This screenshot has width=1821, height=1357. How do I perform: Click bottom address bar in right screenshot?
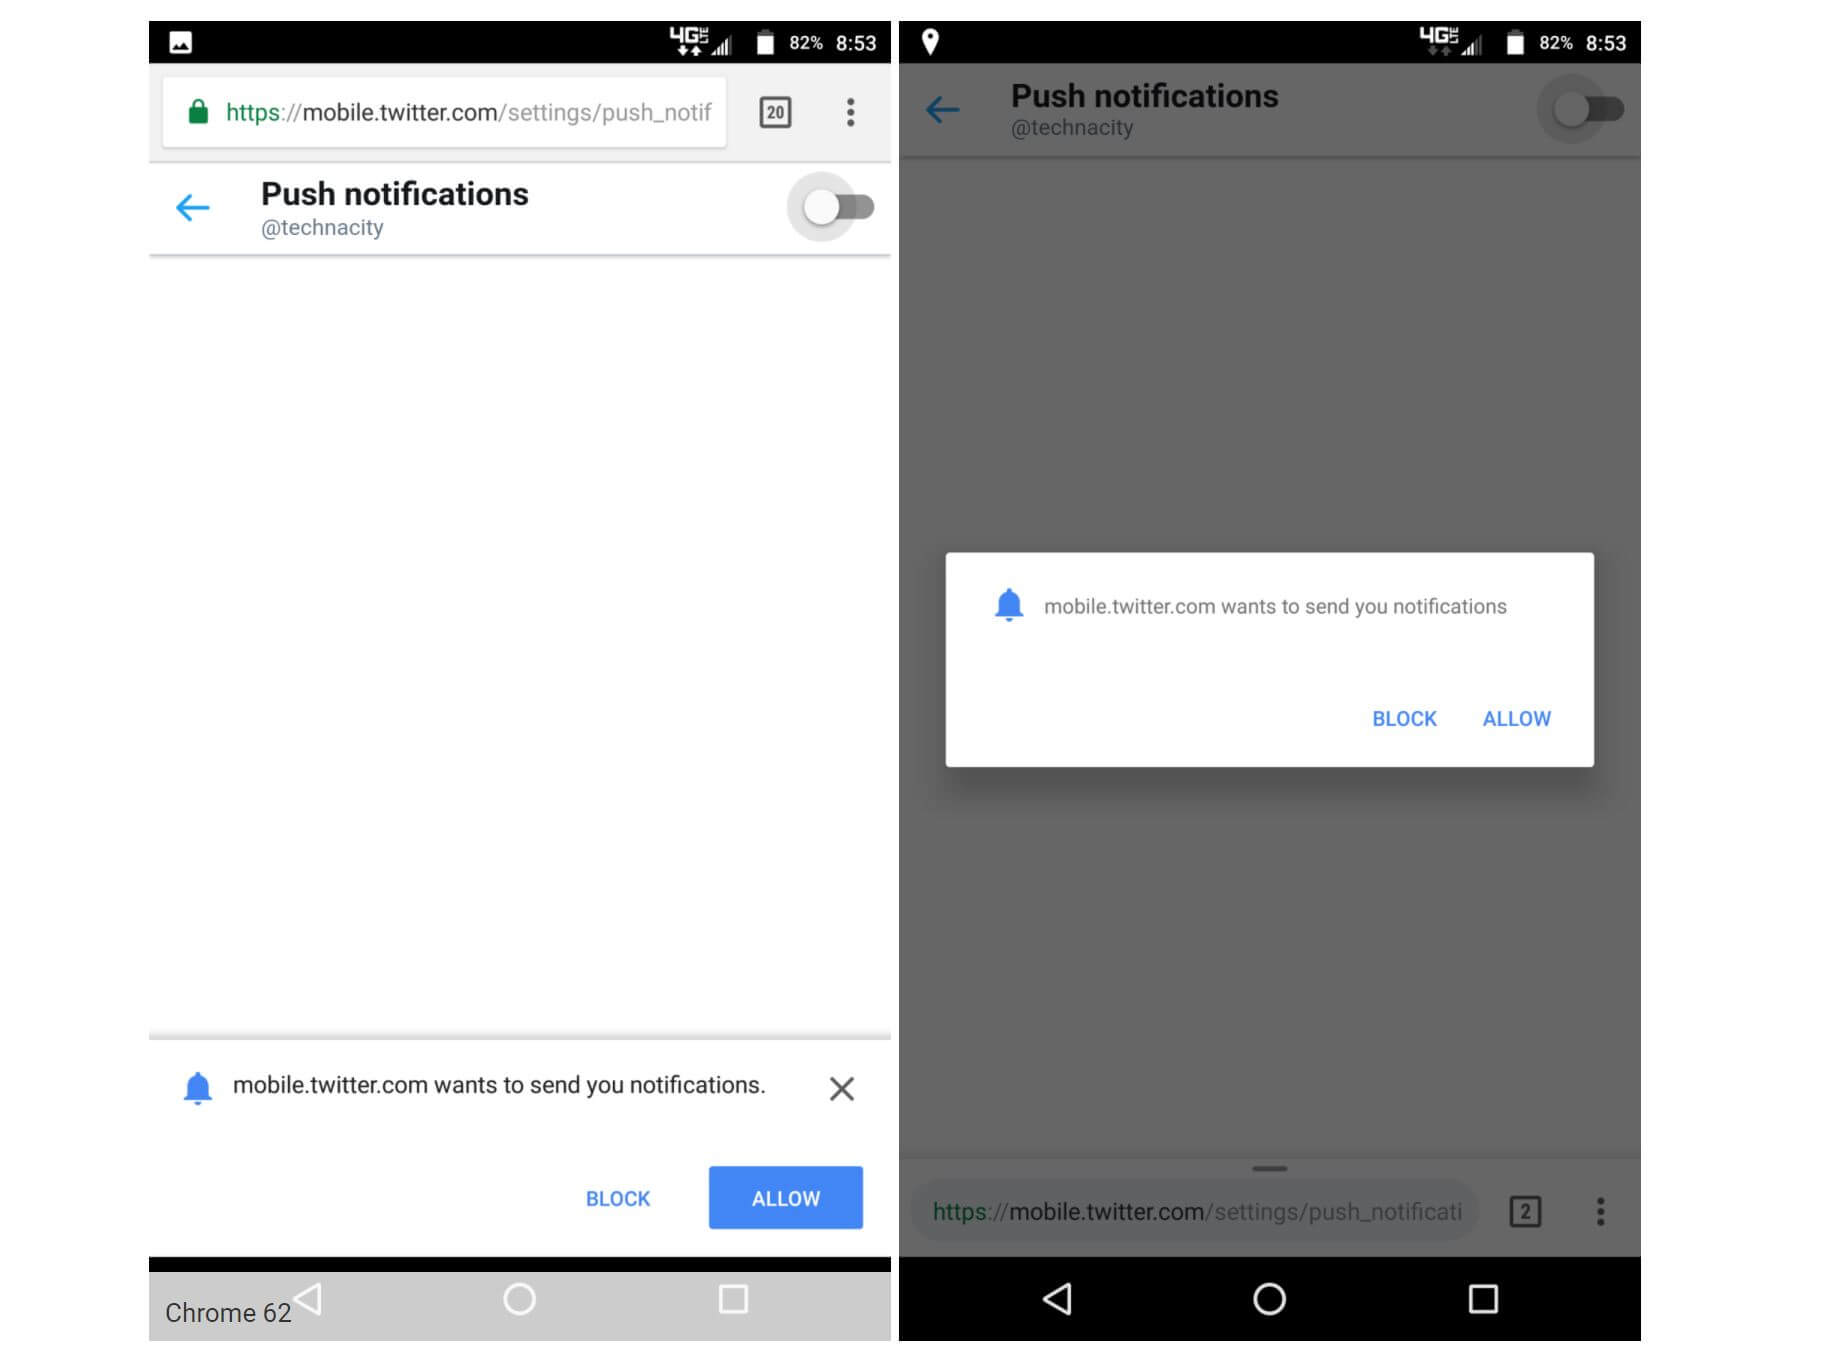(1194, 1212)
